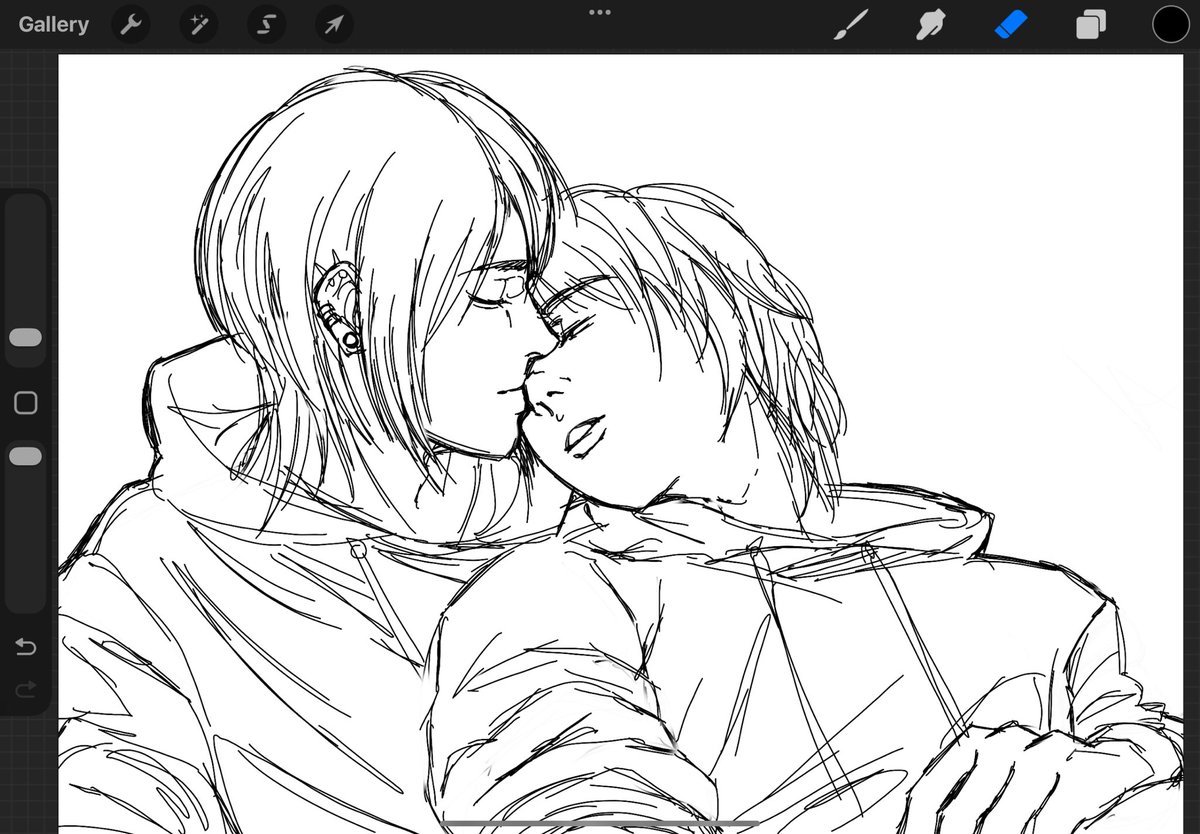Activate the Transform arrow tool
The height and width of the screenshot is (834, 1200).
pos(334,24)
